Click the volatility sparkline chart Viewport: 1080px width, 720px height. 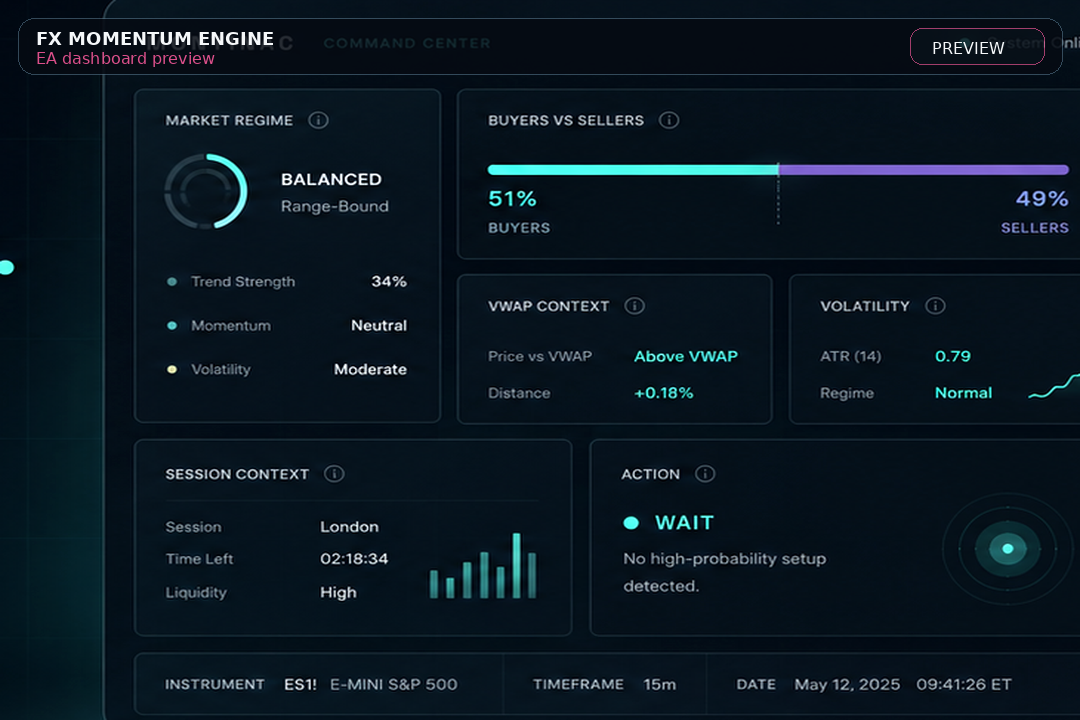point(1054,386)
